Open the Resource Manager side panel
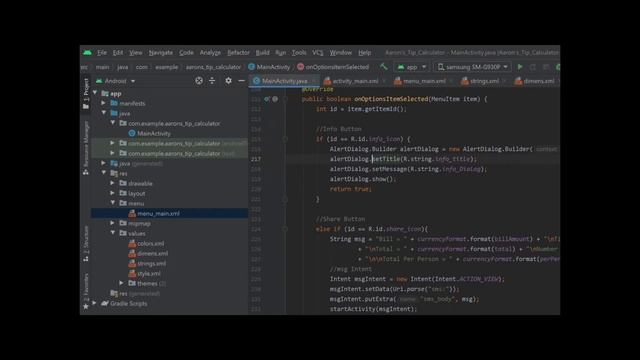The width and height of the screenshot is (640, 360). [x=86, y=148]
